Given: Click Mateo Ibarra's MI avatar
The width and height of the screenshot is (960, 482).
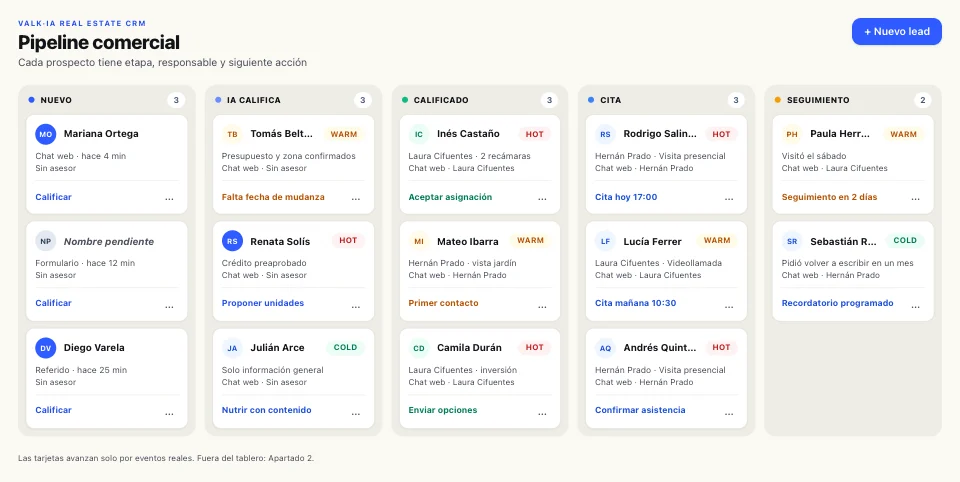Looking at the screenshot, I should click(x=419, y=241).
